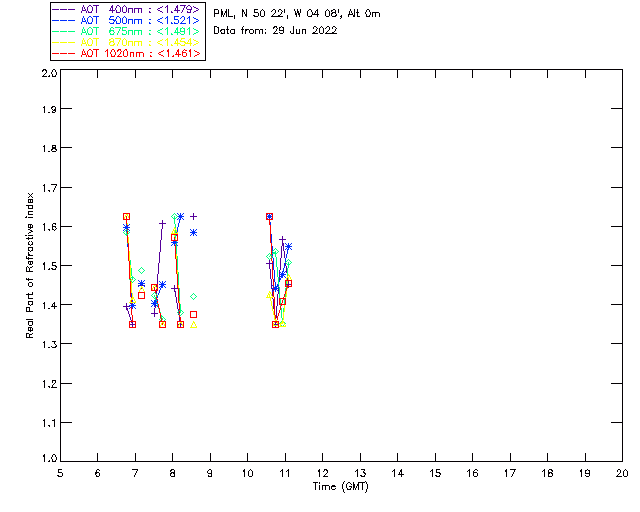The width and height of the screenshot is (640, 512).
Task: Select the isolated yellow triangle near 8.5 GMT
Action: point(194,324)
